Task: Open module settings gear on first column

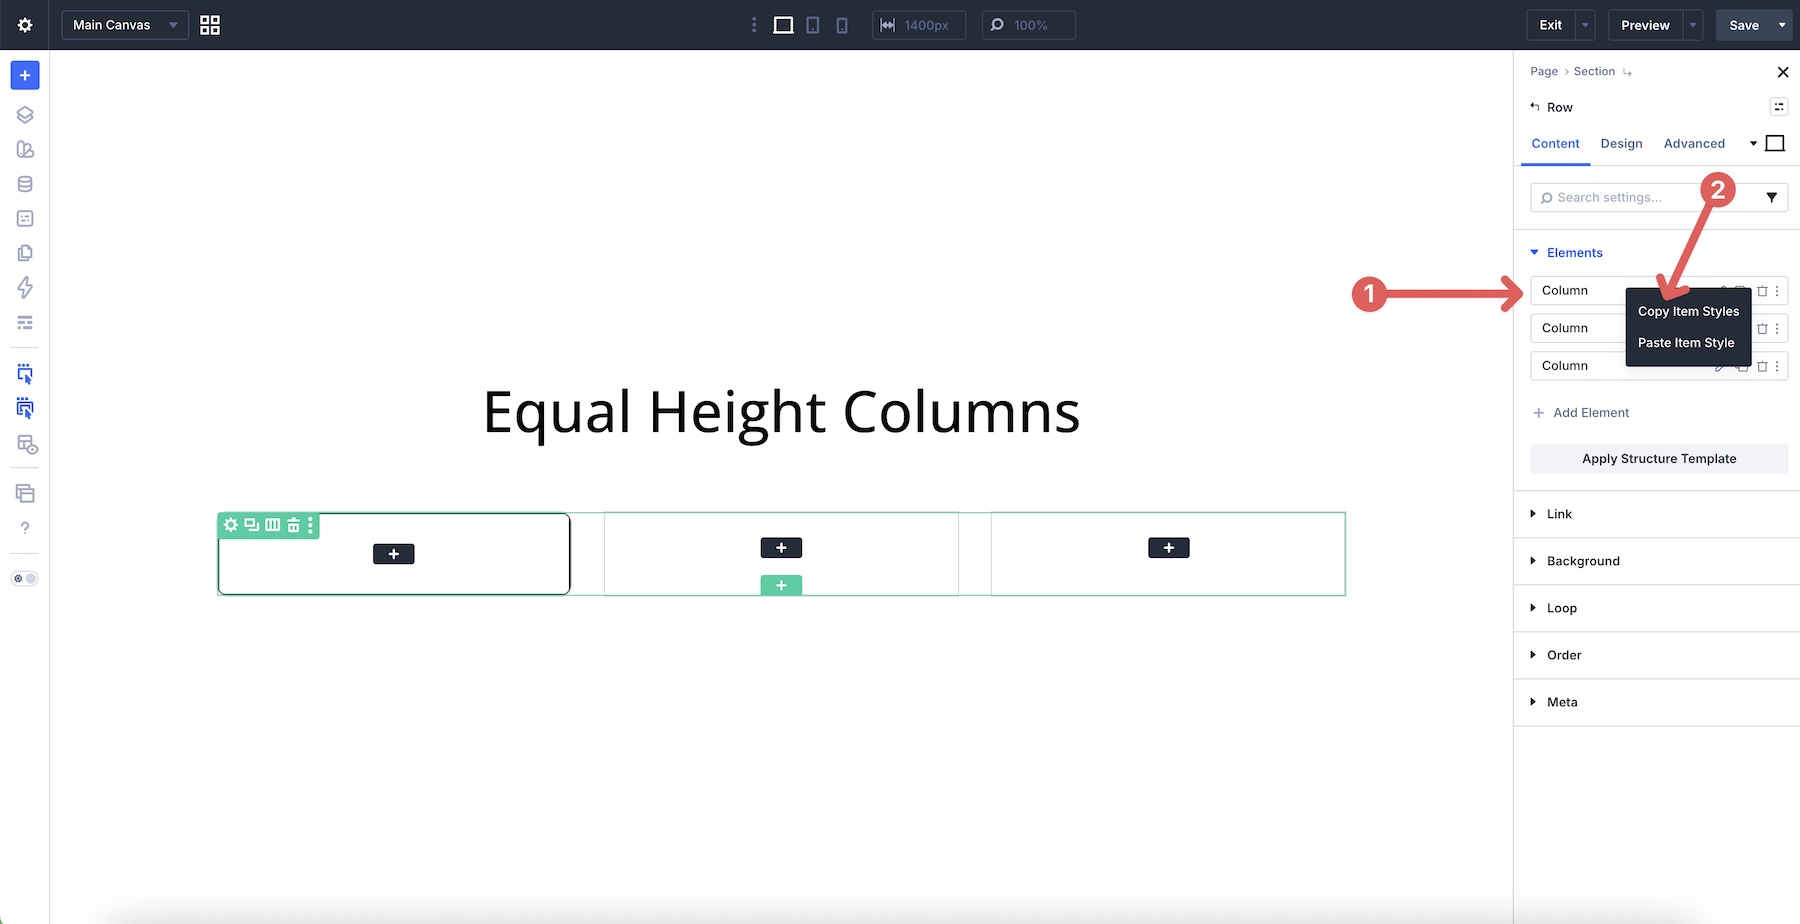Action: (231, 525)
